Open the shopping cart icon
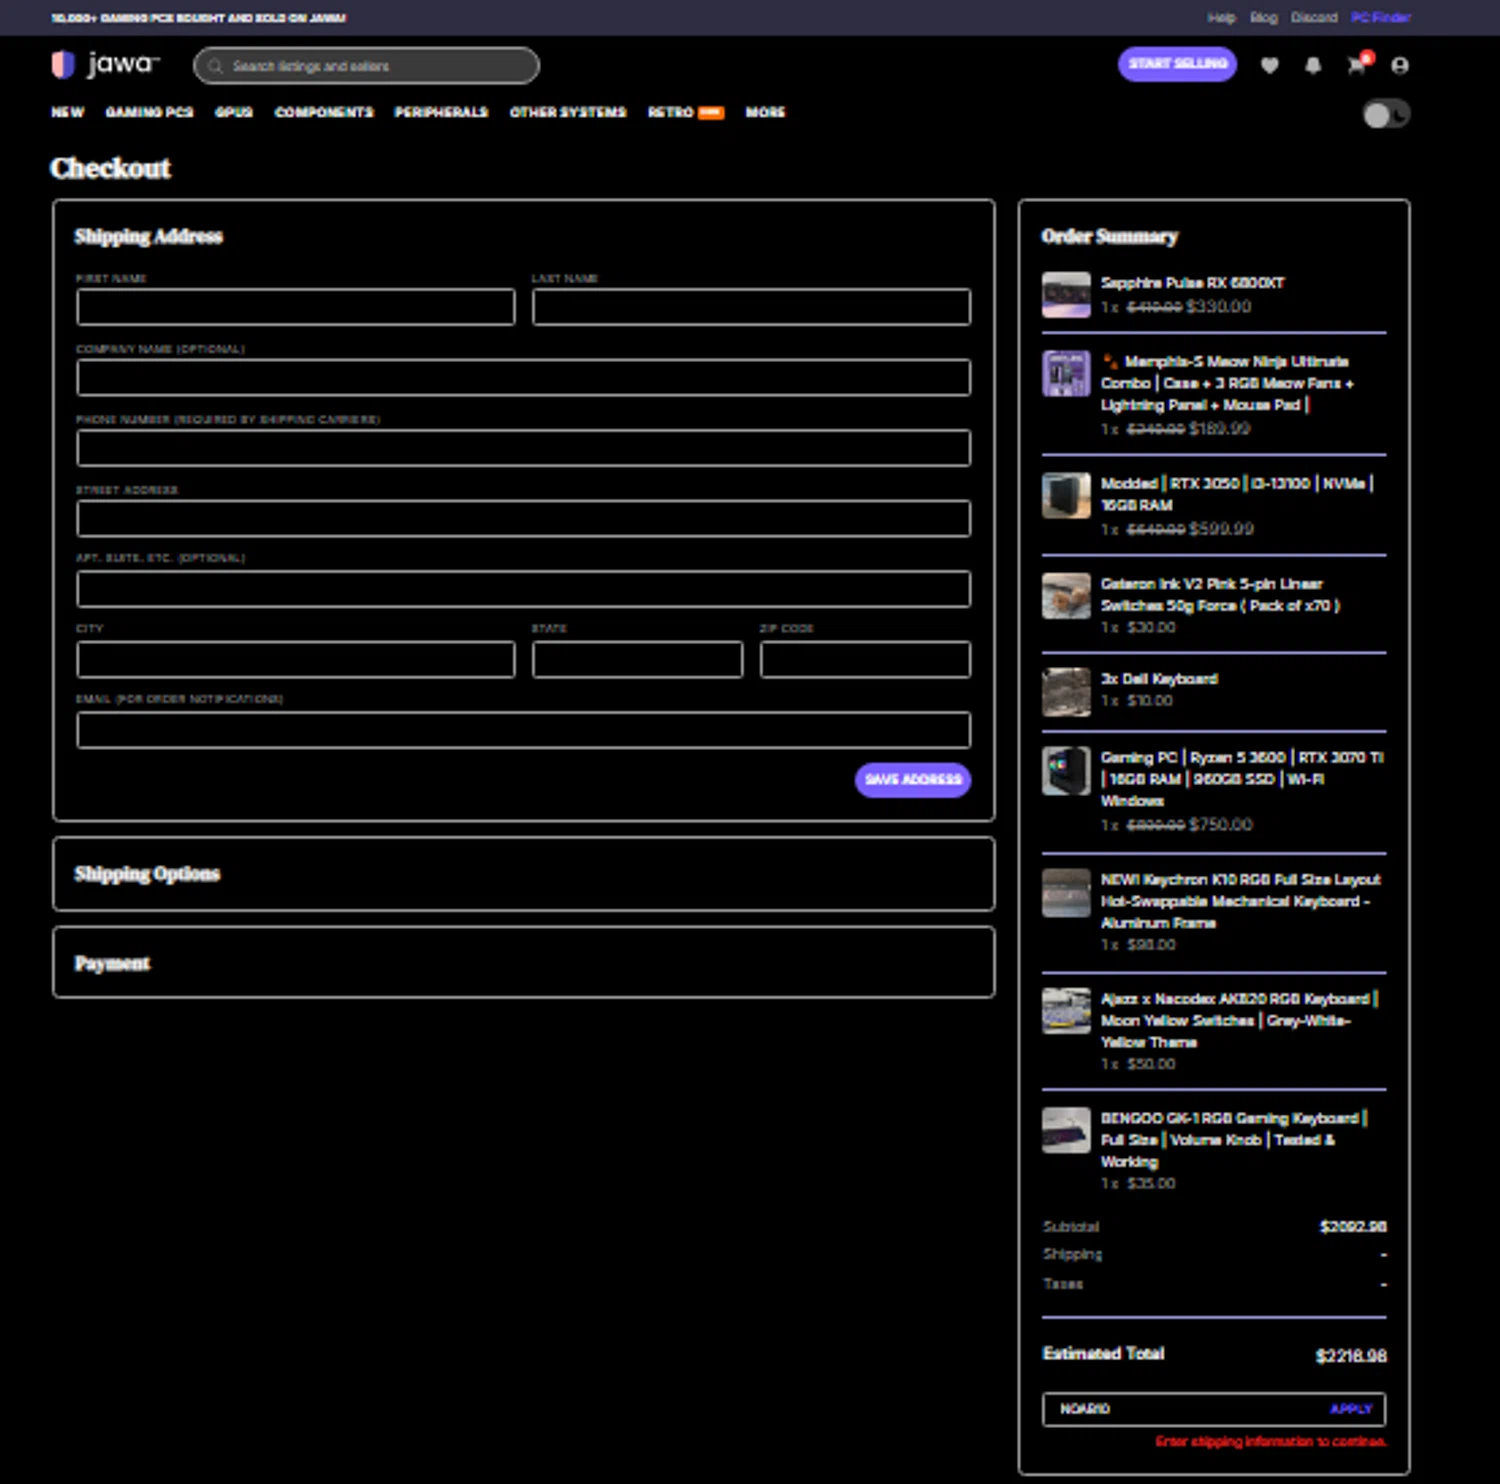This screenshot has width=1500, height=1484. click(1357, 65)
